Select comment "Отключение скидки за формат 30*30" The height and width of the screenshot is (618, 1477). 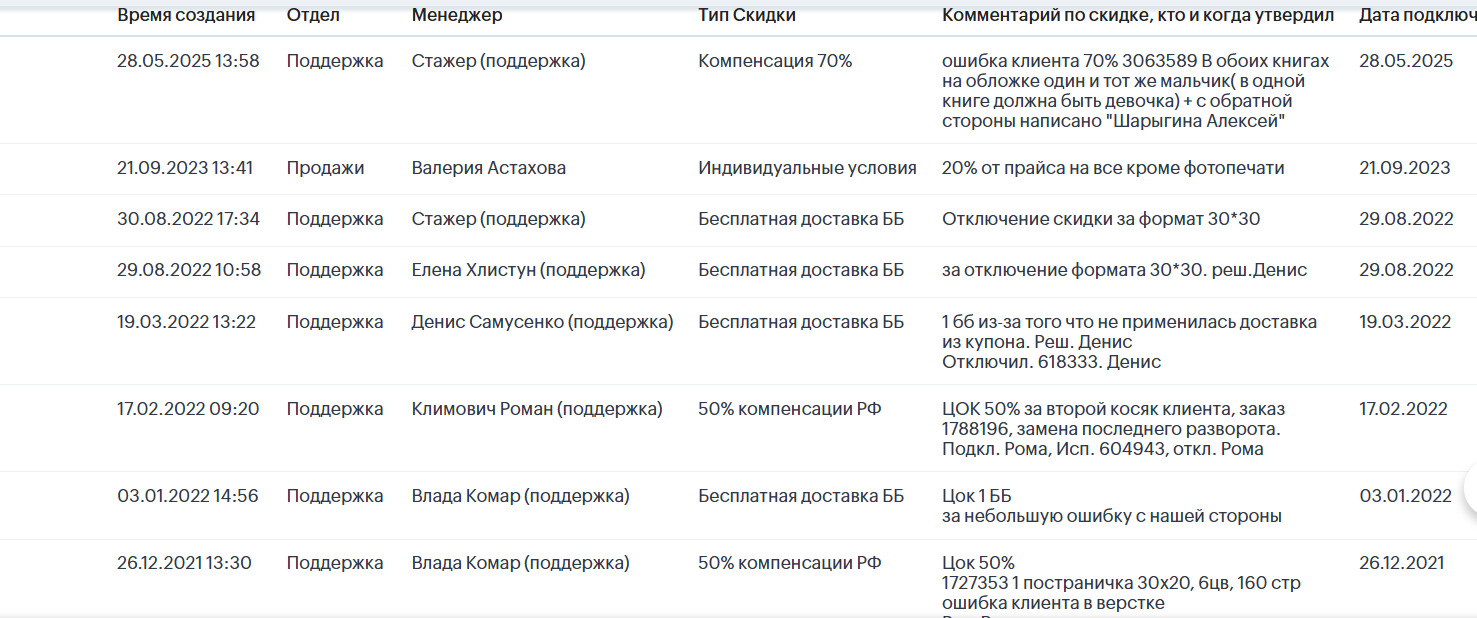pyautogui.click(x=1101, y=219)
